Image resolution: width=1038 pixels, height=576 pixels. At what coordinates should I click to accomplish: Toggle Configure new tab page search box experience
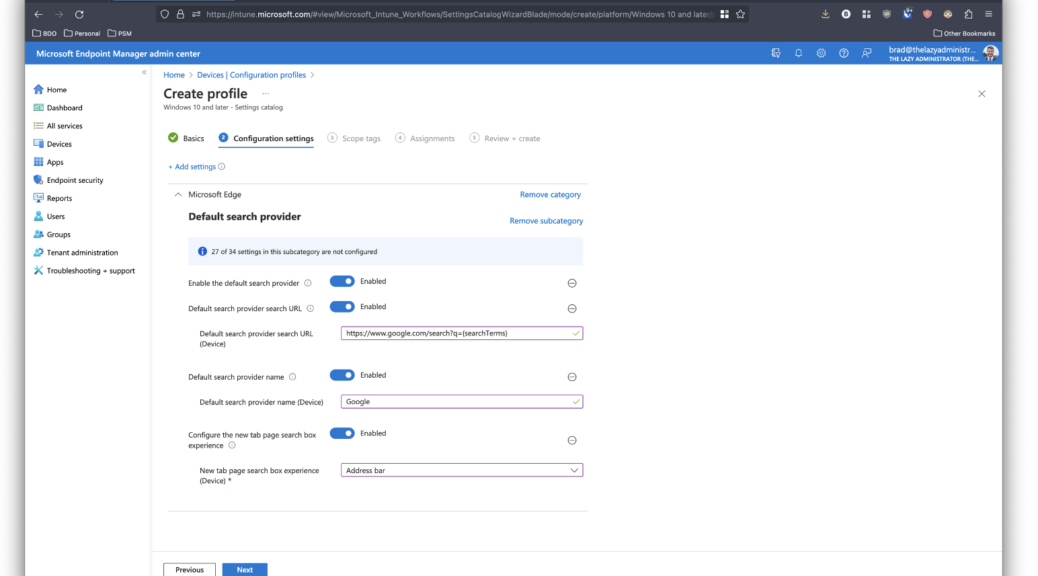point(342,434)
